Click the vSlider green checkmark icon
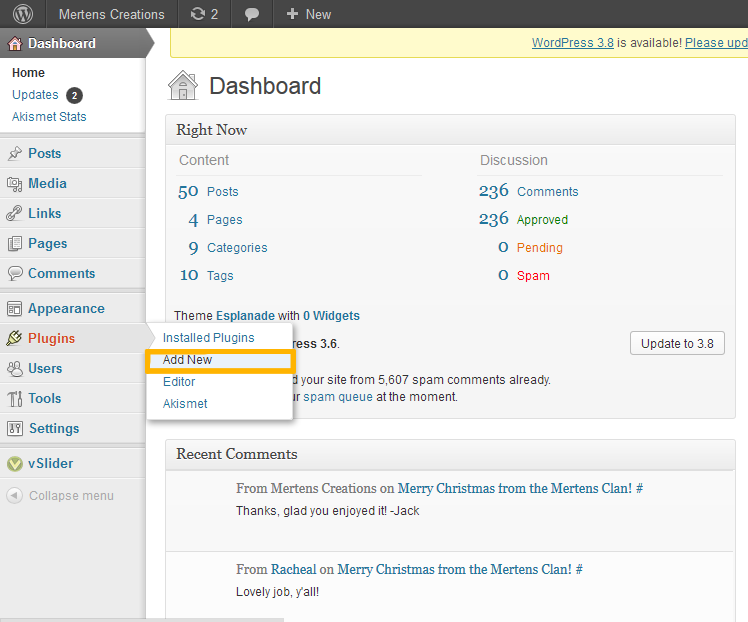This screenshot has height=622, width=748. pos(15,463)
